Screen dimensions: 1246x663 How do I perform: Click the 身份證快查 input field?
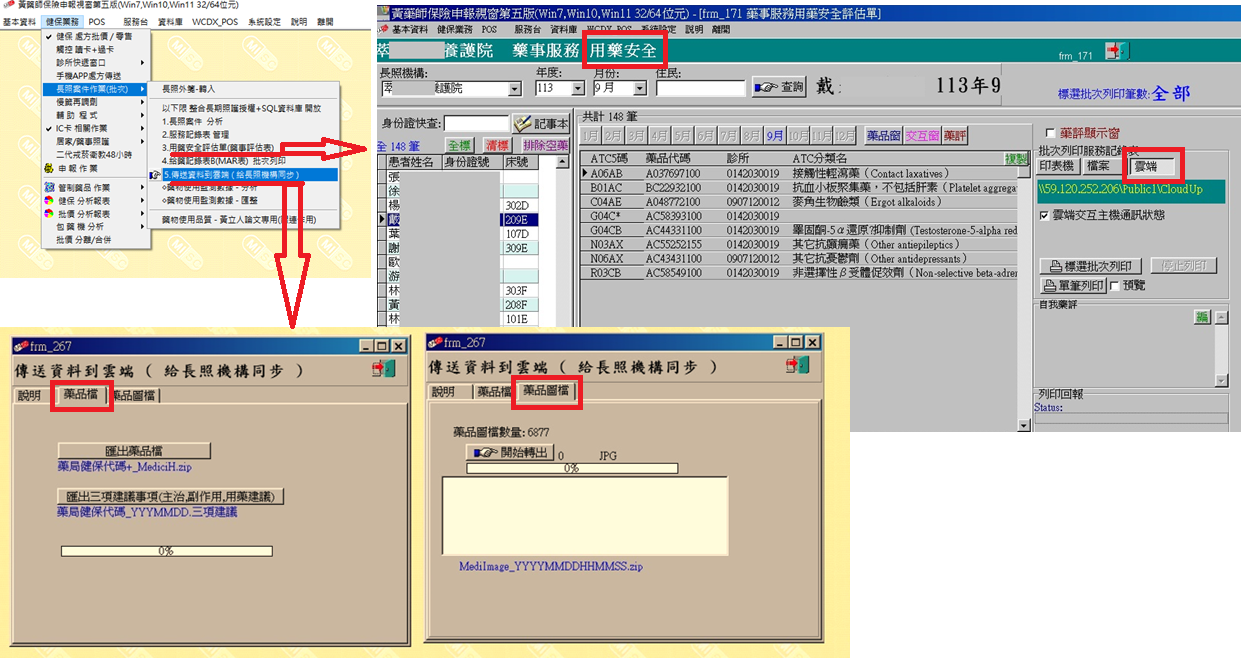(x=476, y=123)
